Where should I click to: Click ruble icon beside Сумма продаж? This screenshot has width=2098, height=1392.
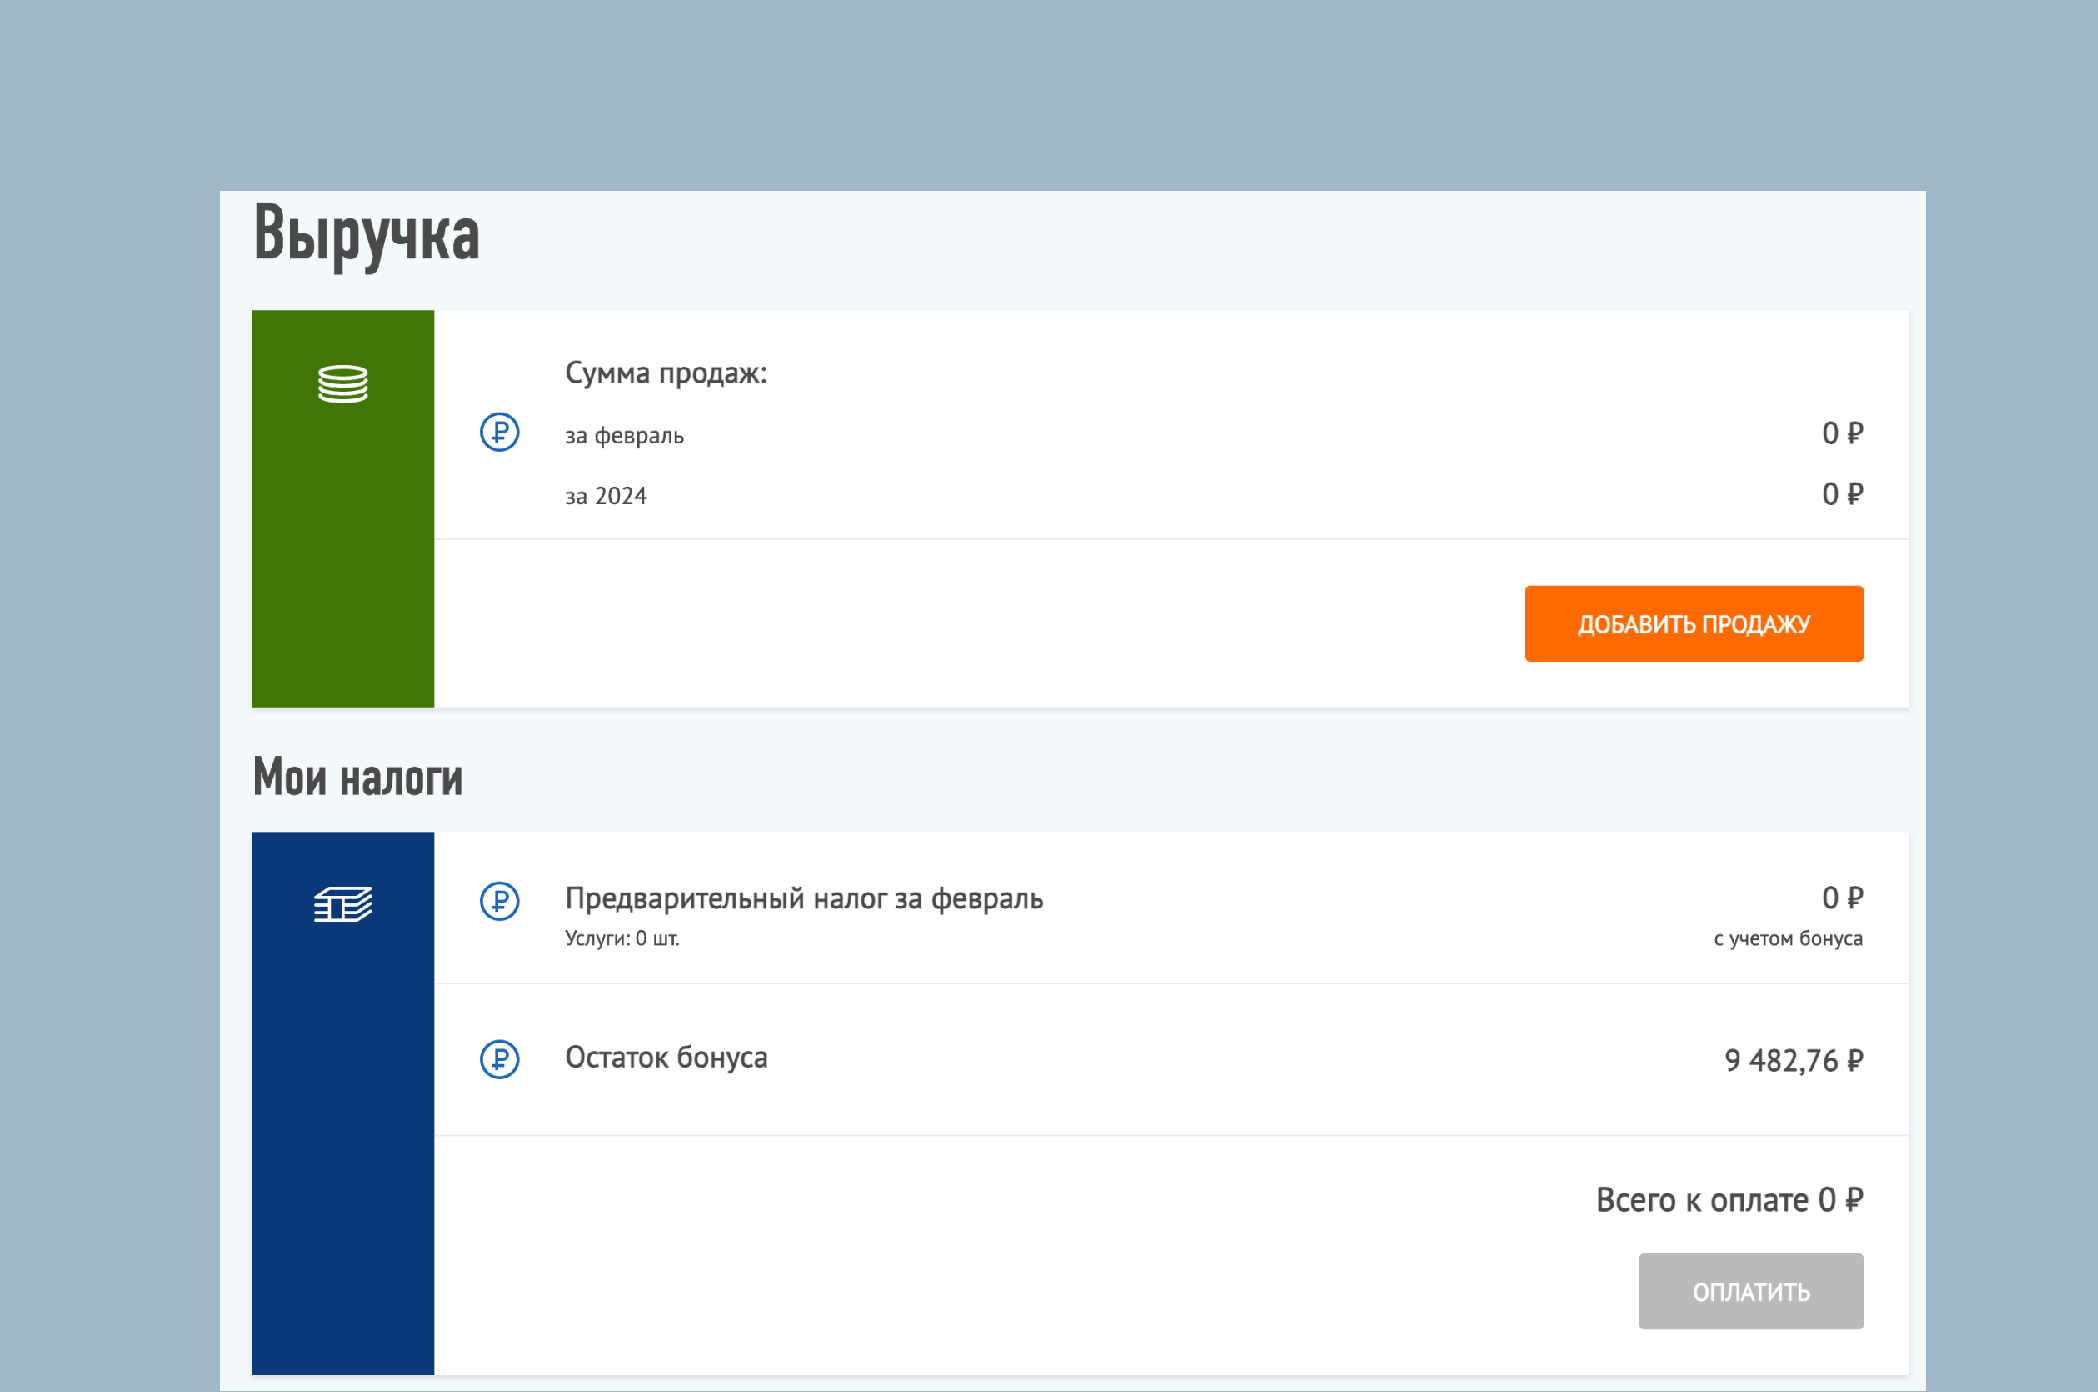tap(499, 432)
